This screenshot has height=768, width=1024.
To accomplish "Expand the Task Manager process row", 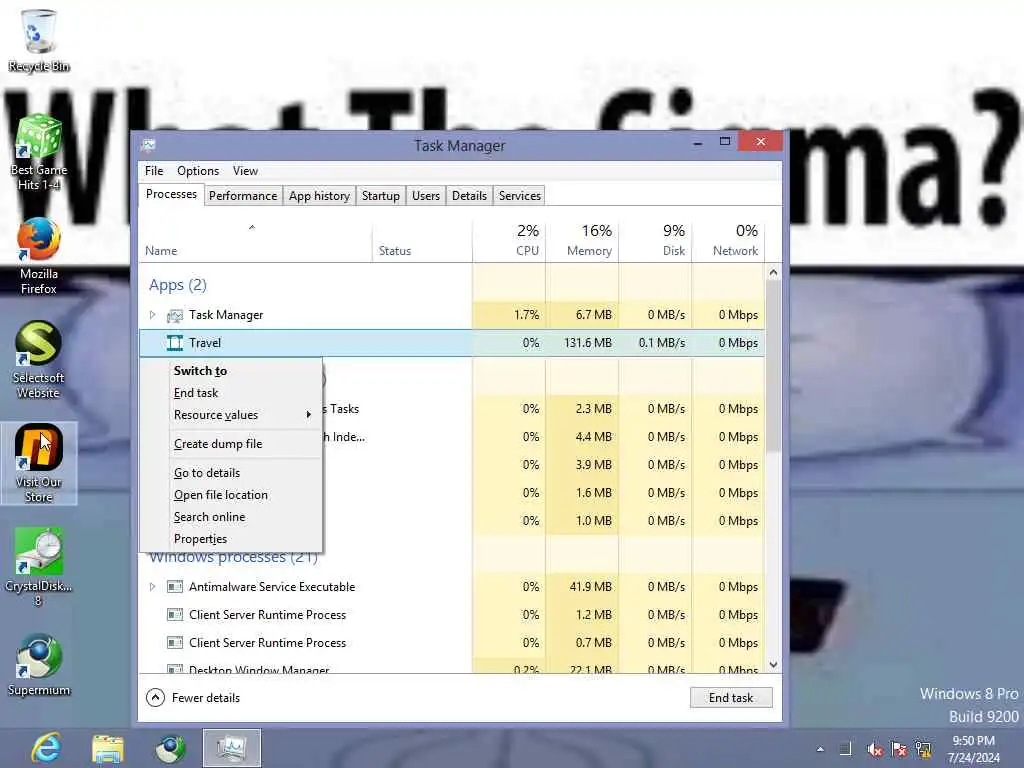I will click(152, 315).
